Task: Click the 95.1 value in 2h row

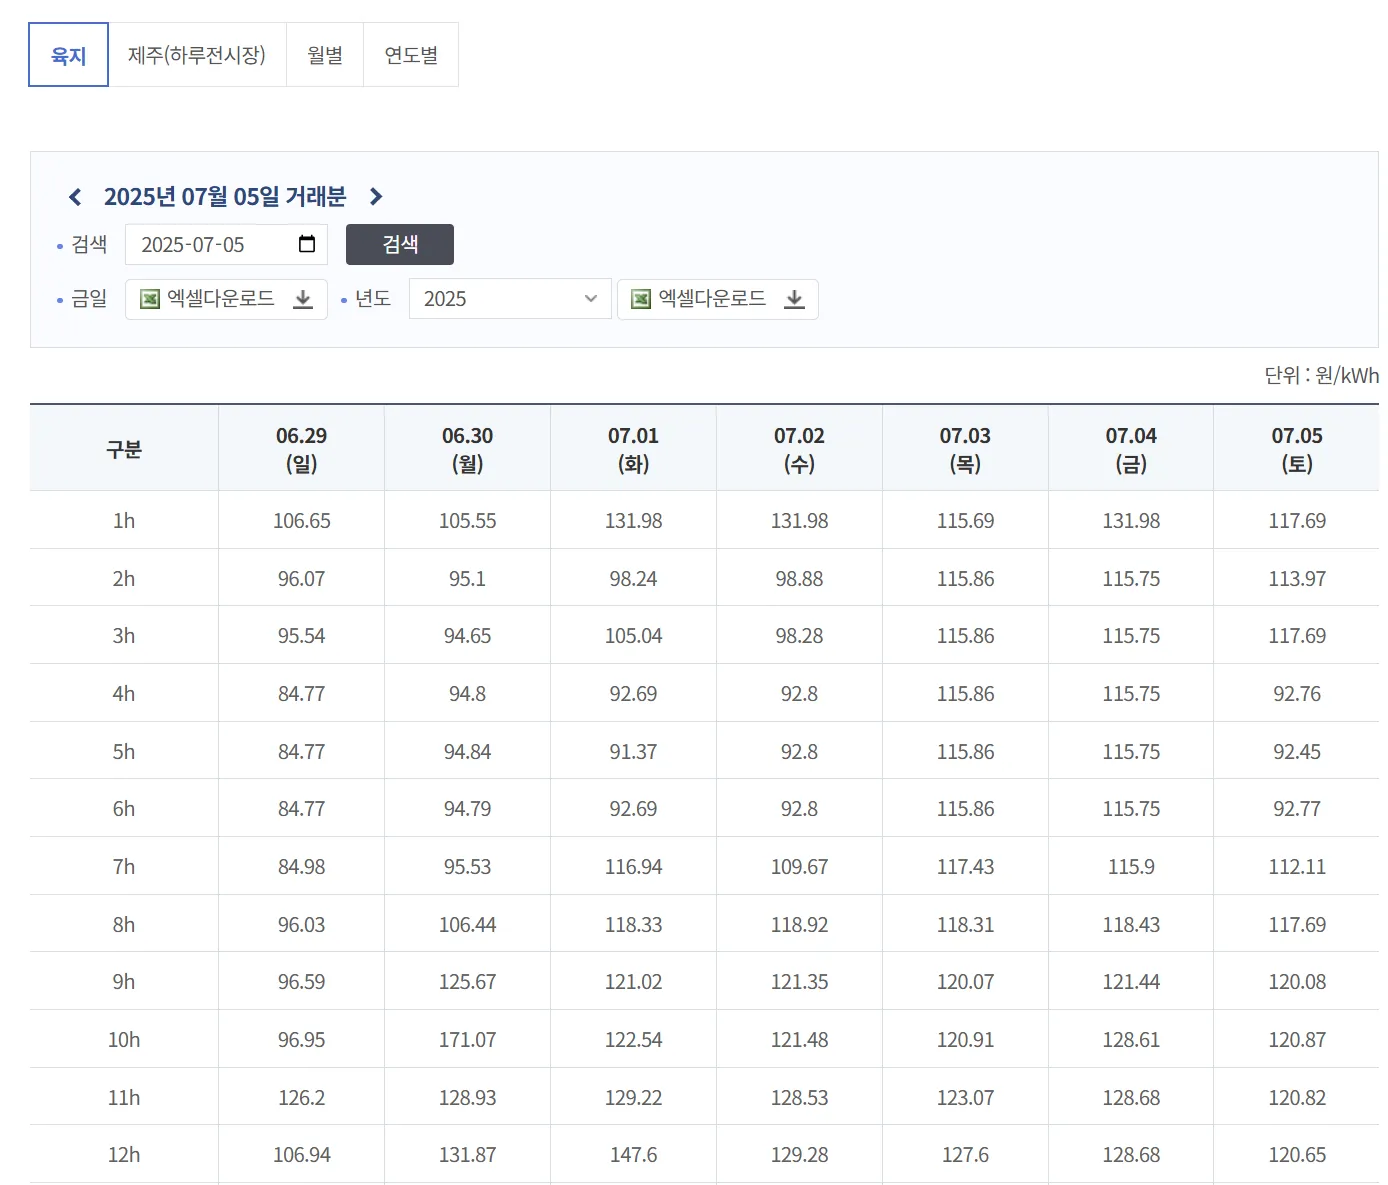Action: 467,579
